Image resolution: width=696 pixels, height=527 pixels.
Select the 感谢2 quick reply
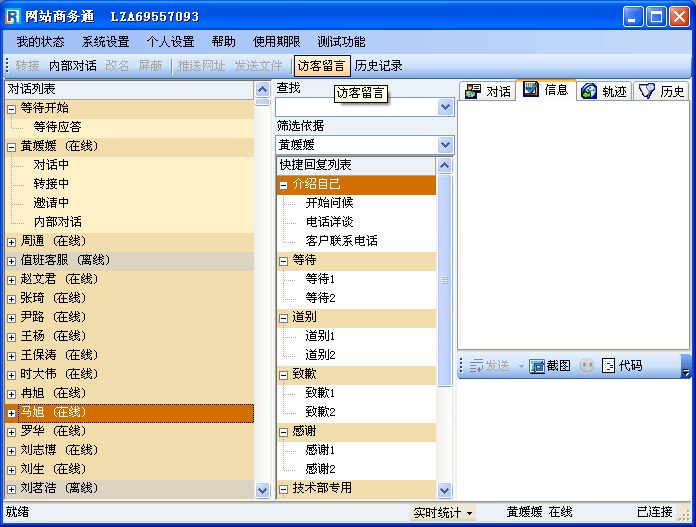[x=320, y=469]
